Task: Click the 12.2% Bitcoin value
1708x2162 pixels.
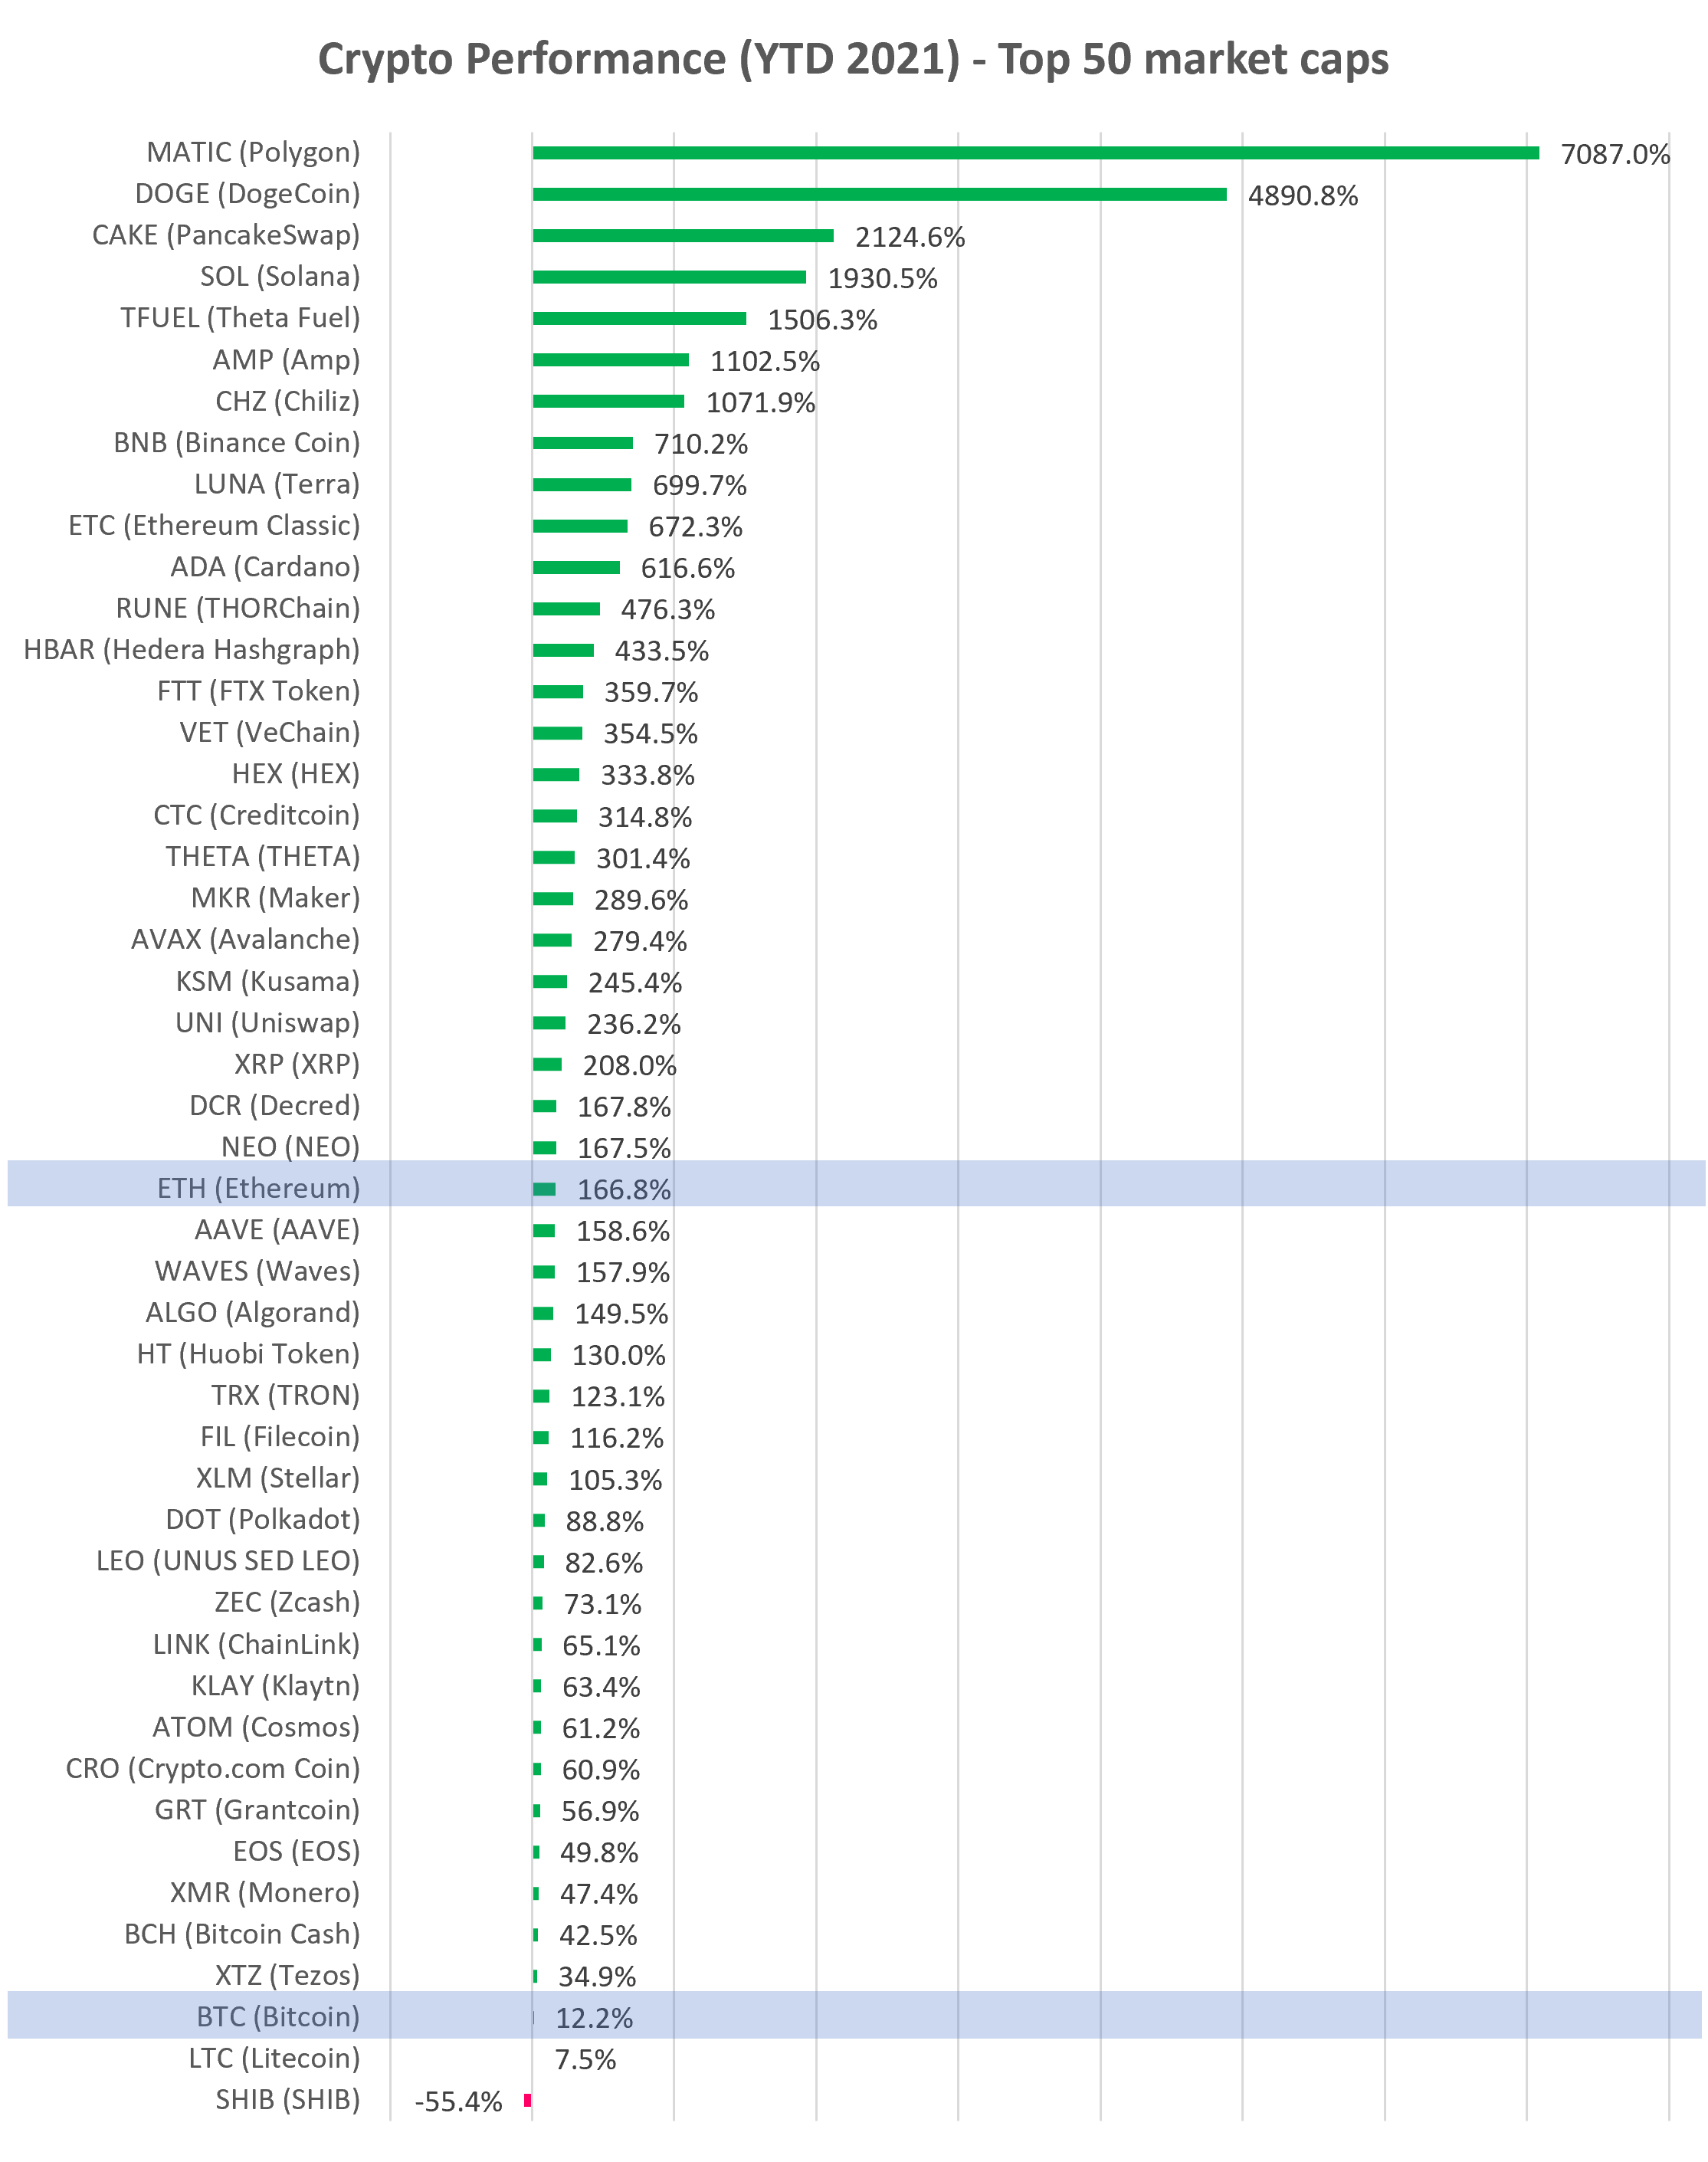Action: point(594,2018)
